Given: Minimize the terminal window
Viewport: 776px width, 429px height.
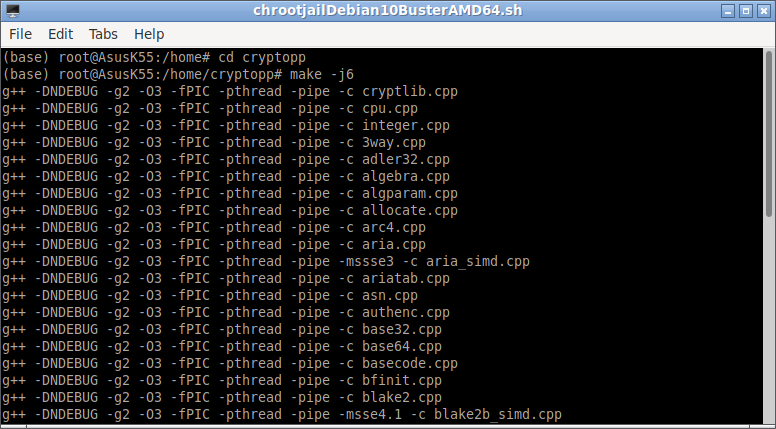Looking at the screenshot, I should click(x=728, y=11).
